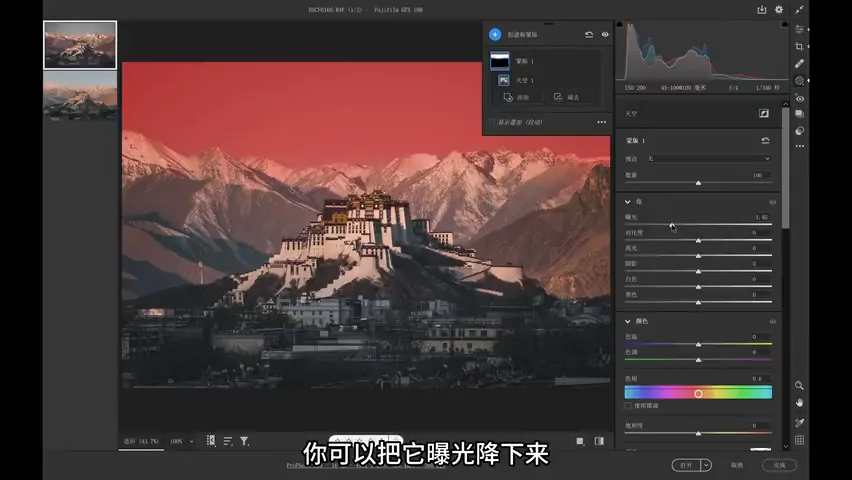Toggle the single view square icon
This screenshot has height=480, width=852.
580,441
